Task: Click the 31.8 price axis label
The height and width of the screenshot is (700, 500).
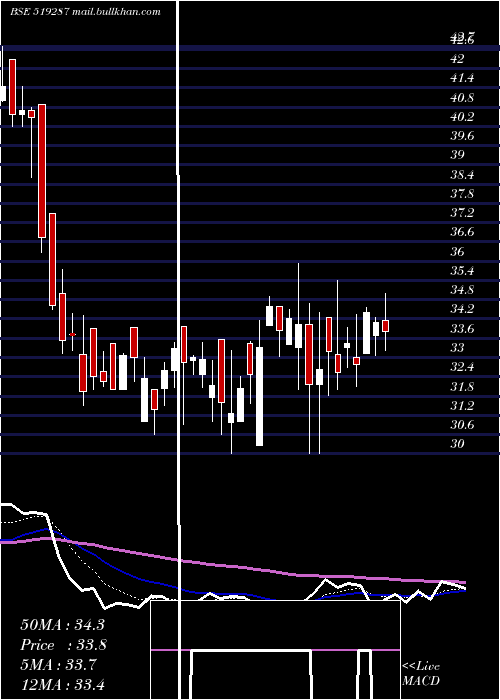Action: tap(462, 387)
